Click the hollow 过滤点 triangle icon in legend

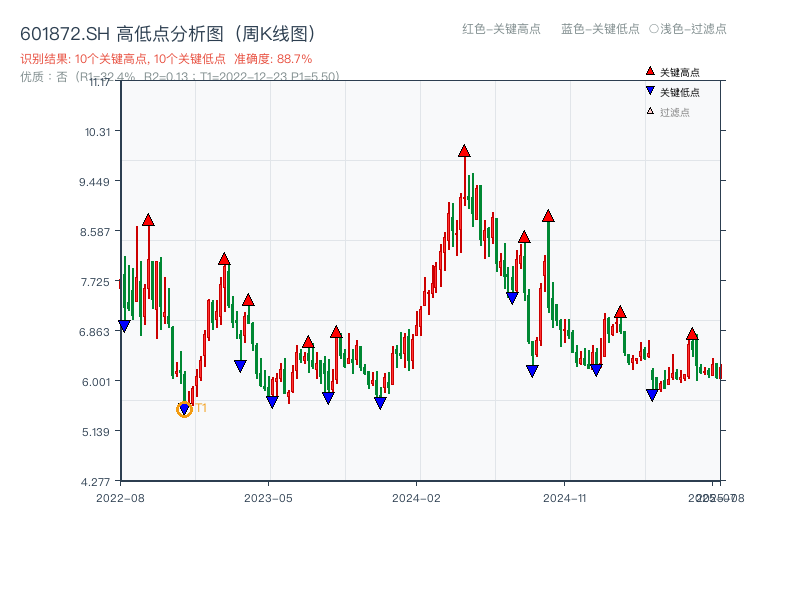650,108
